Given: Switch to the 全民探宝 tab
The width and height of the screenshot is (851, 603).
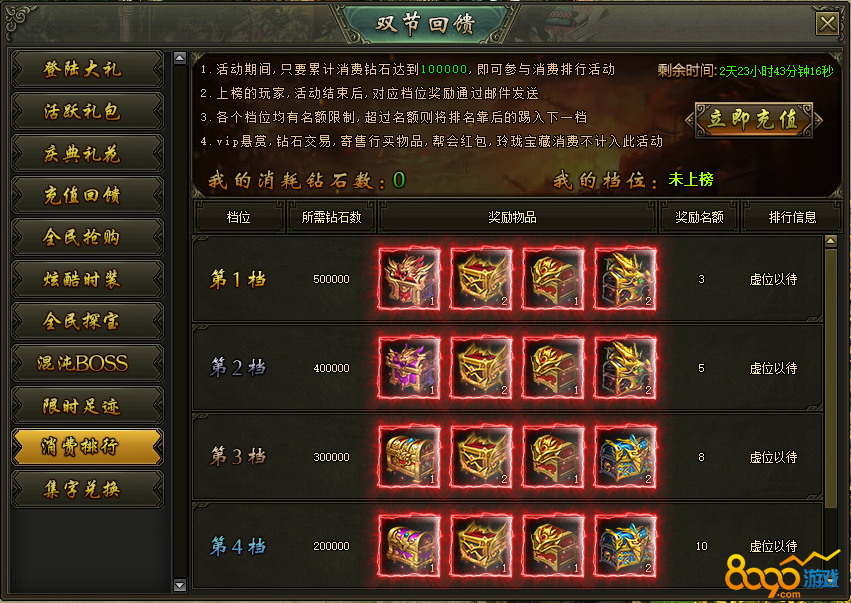Looking at the screenshot, I should point(87,321).
